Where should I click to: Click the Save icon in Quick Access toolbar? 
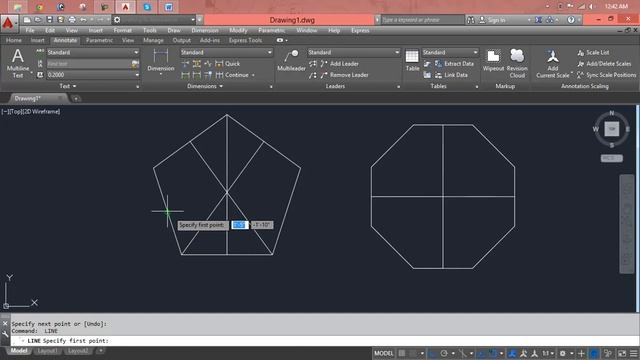tap(49, 20)
